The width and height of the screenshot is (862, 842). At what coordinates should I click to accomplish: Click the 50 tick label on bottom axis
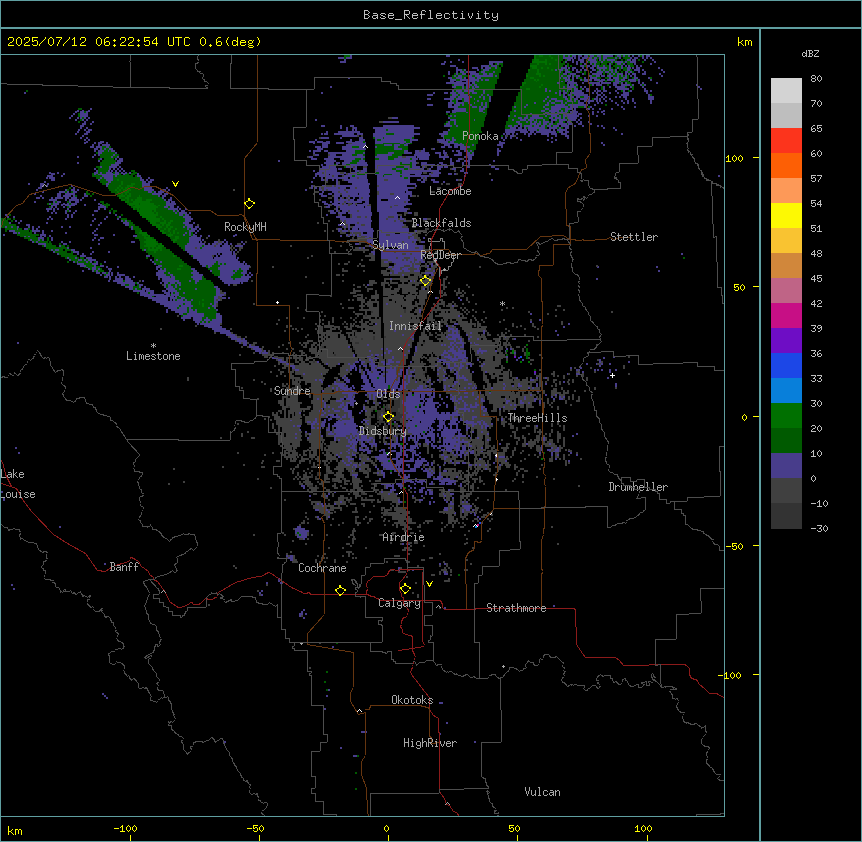pyautogui.click(x=514, y=828)
